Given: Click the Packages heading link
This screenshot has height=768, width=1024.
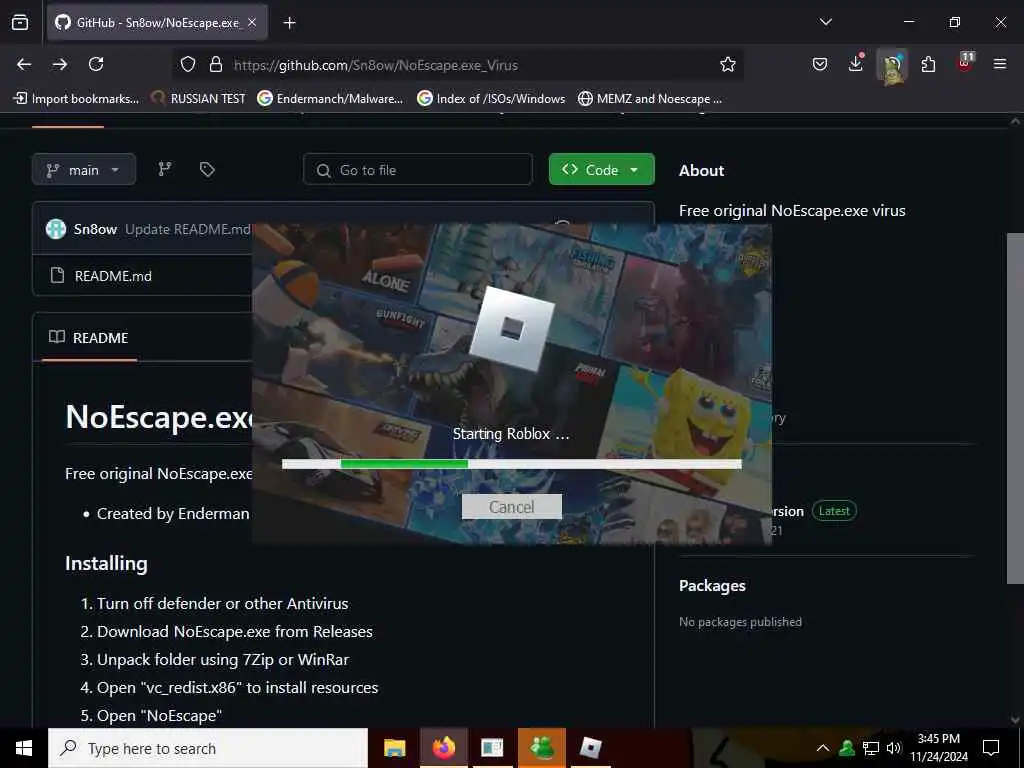Looking at the screenshot, I should 712,586.
